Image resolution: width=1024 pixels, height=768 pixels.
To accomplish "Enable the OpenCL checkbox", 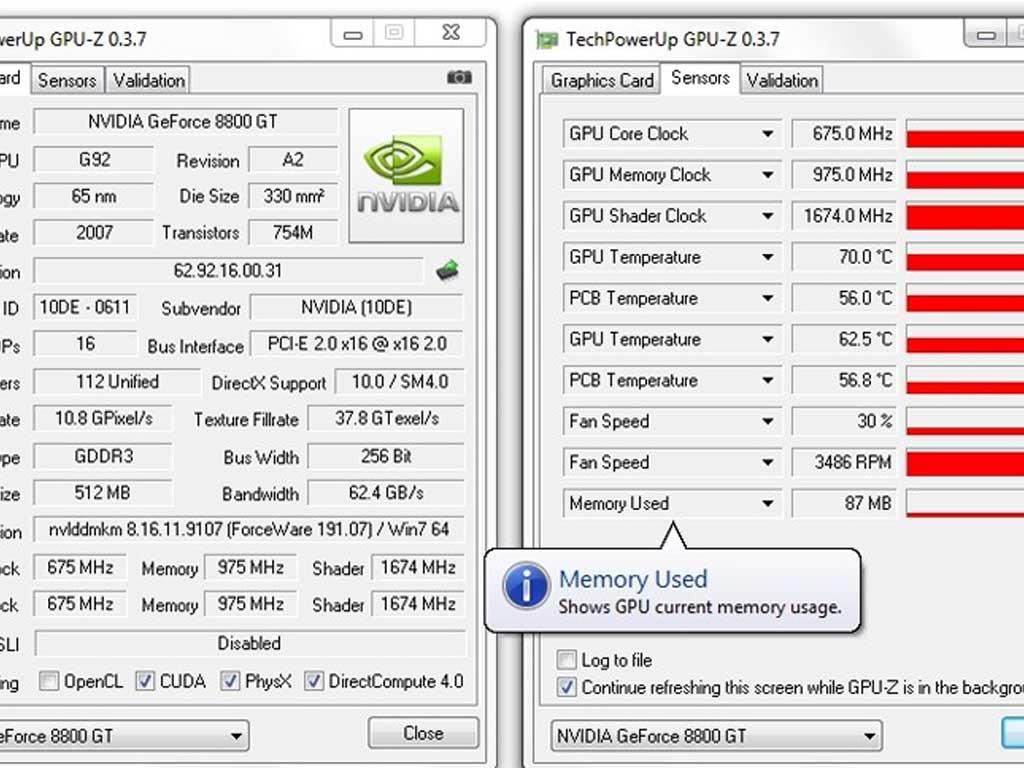I will pyautogui.click(x=49, y=682).
